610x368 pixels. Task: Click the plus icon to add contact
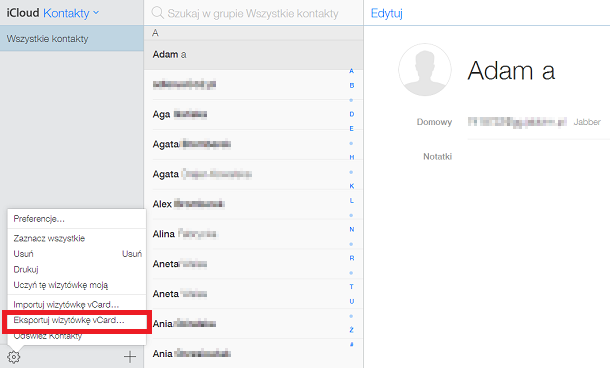pyautogui.click(x=130, y=356)
